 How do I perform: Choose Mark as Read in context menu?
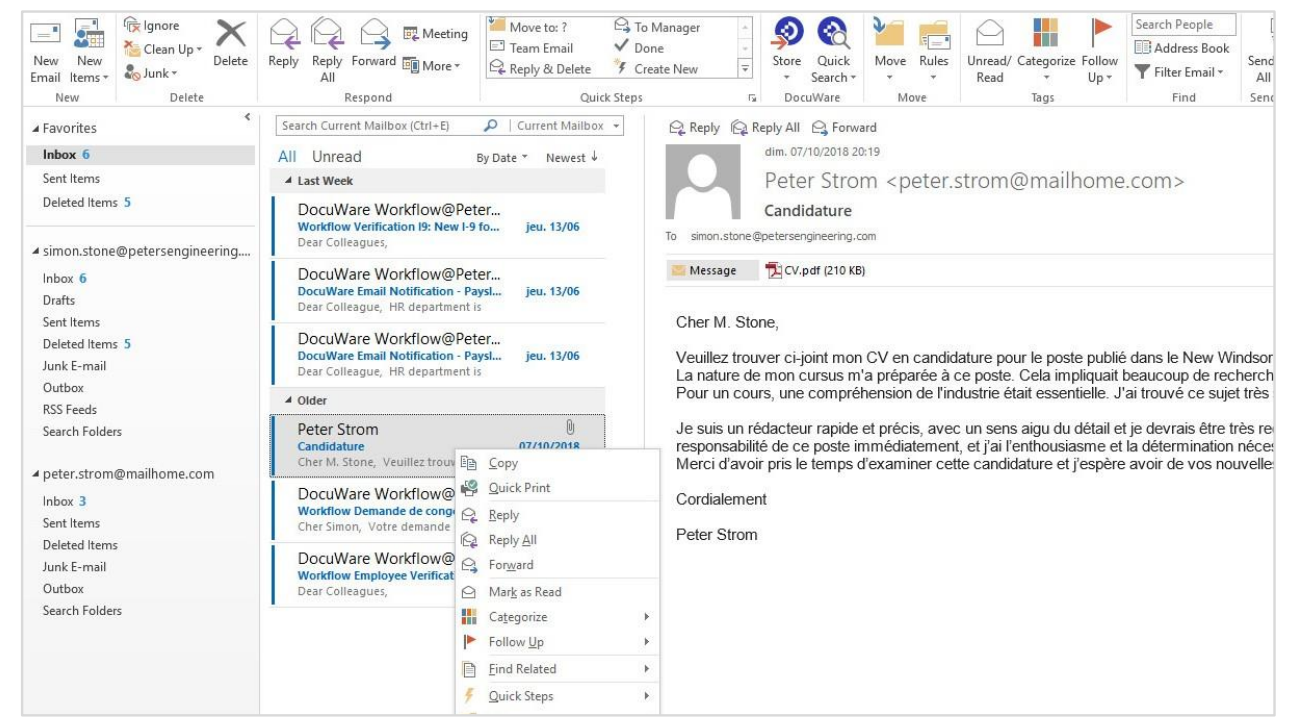524,592
